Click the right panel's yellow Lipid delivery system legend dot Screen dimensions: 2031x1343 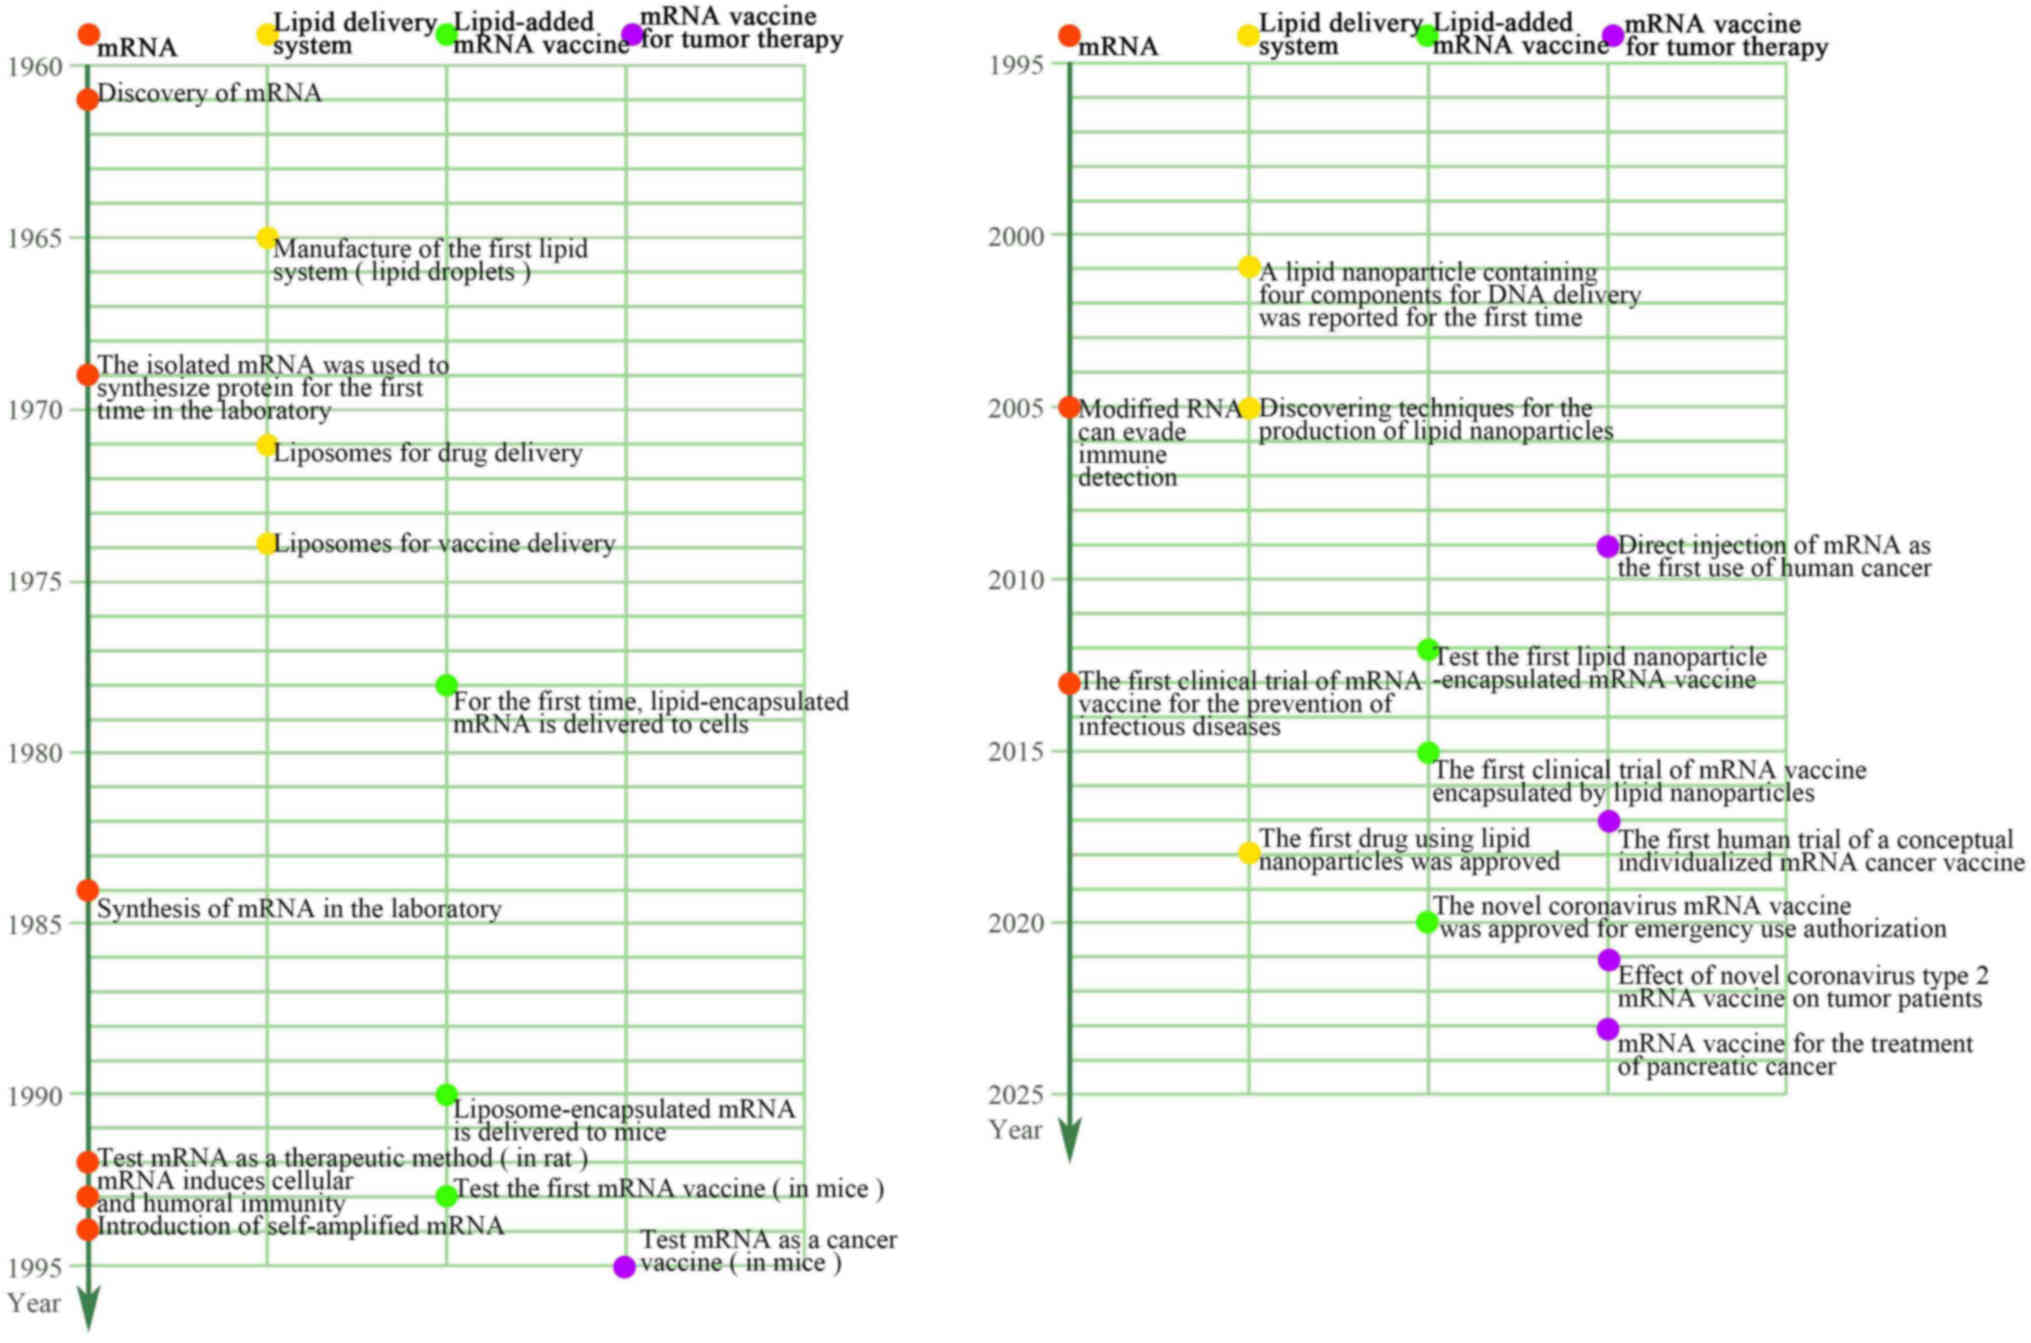(x=1248, y=36)
